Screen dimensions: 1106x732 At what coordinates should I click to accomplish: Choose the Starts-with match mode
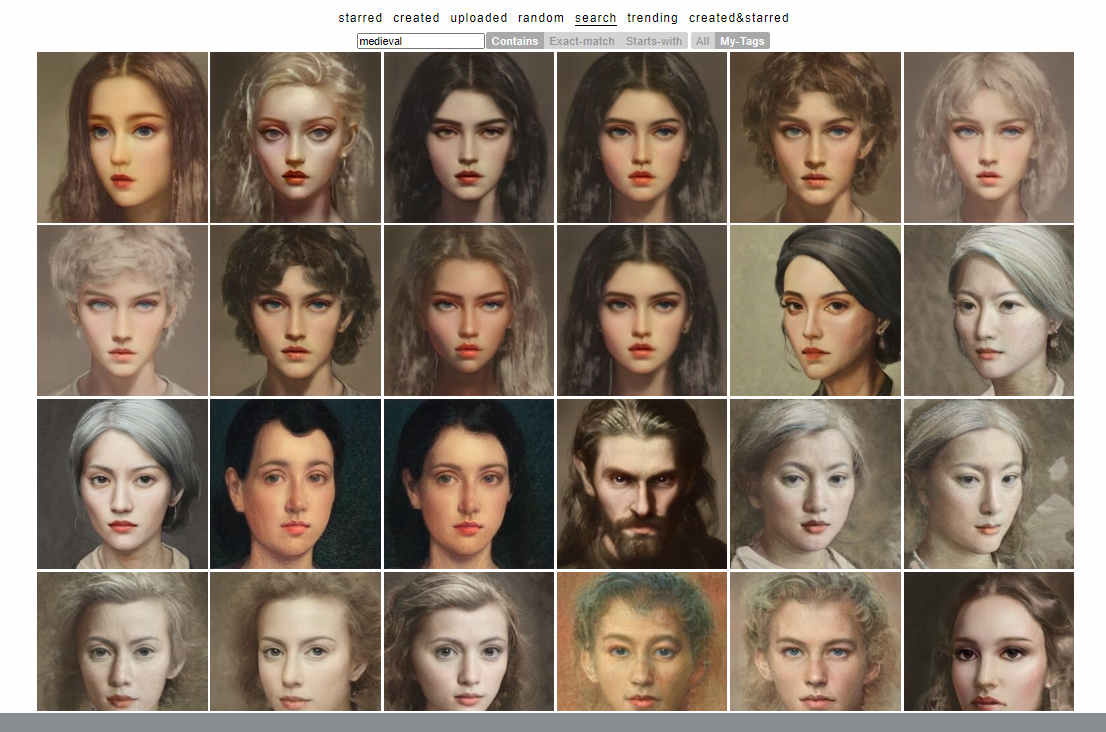[x=654, y=41]
